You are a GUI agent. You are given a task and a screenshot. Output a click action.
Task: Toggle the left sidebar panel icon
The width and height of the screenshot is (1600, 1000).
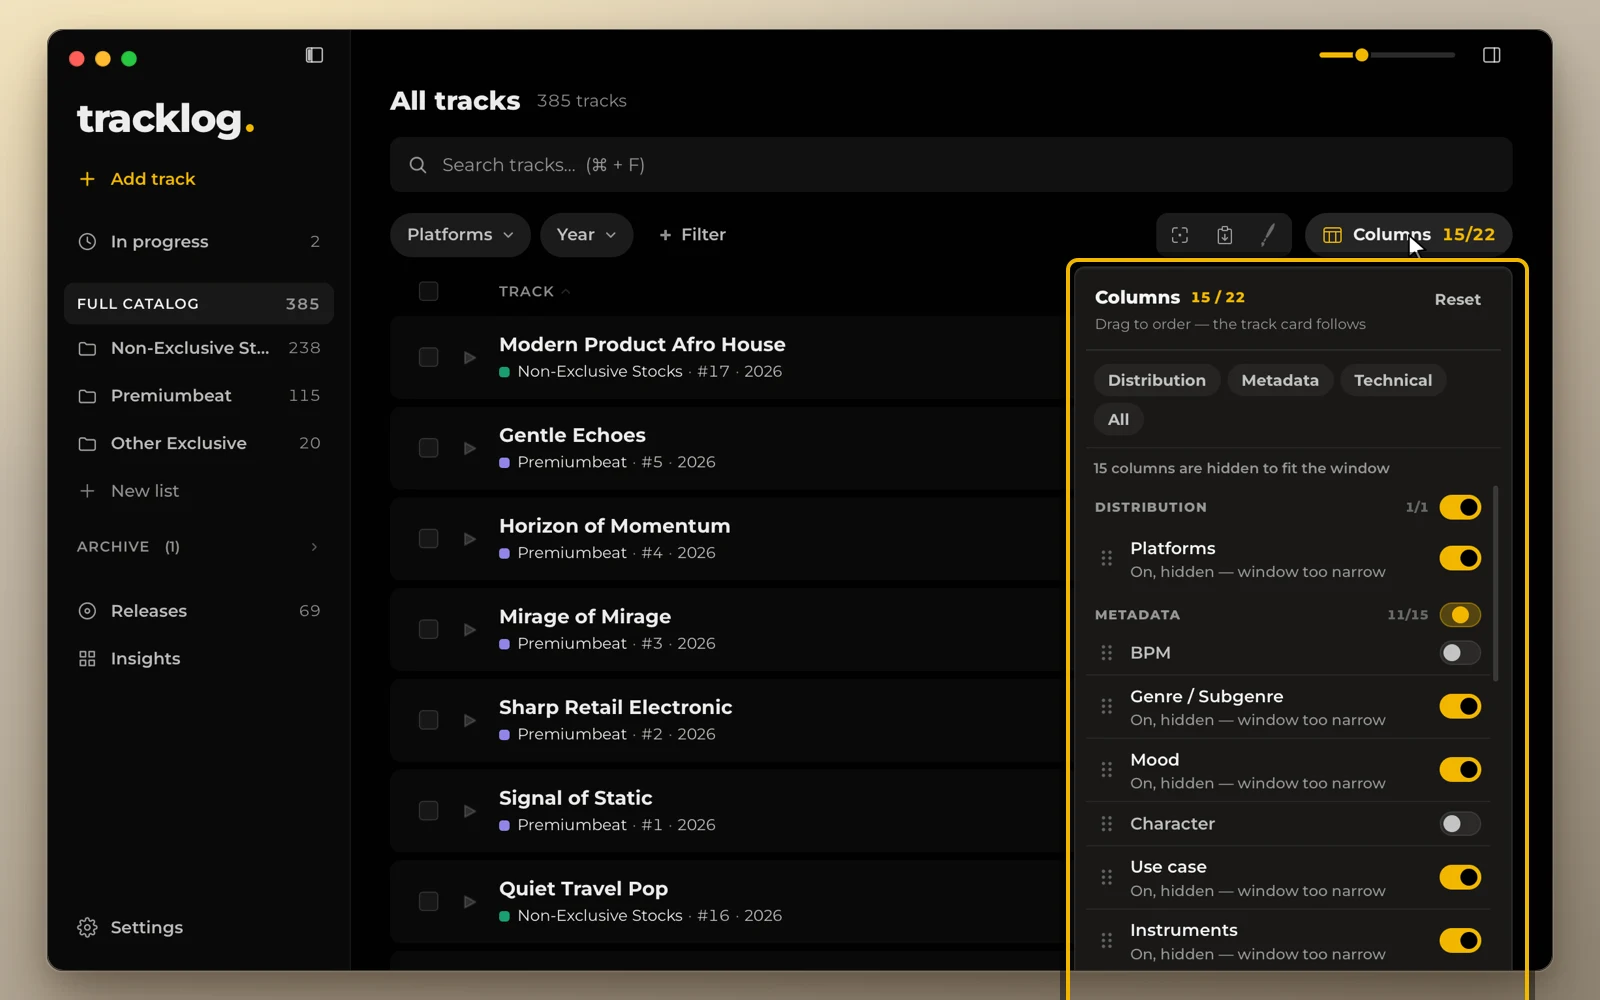point(314,55)
